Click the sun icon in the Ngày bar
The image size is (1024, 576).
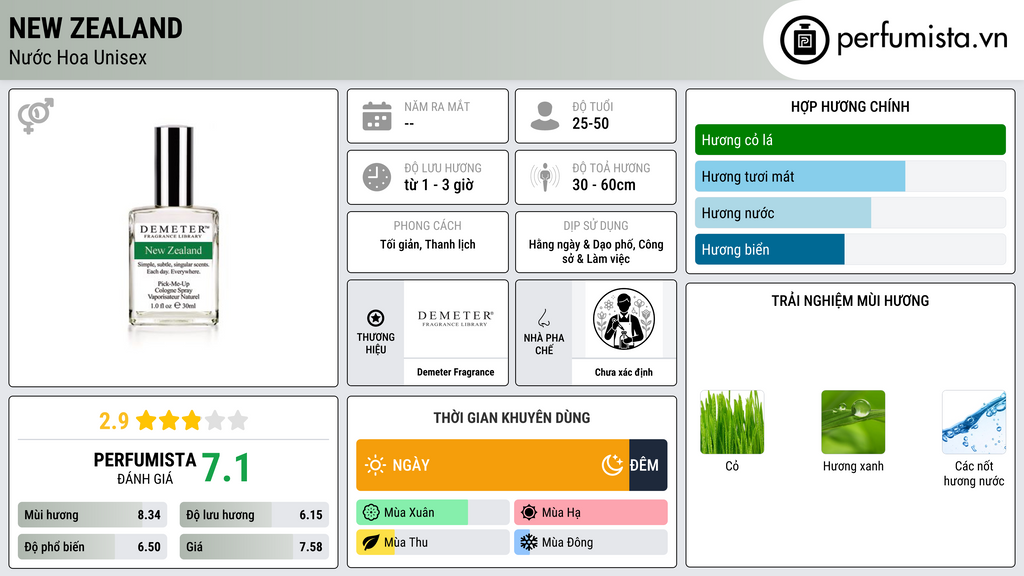(x=376, y=465)
